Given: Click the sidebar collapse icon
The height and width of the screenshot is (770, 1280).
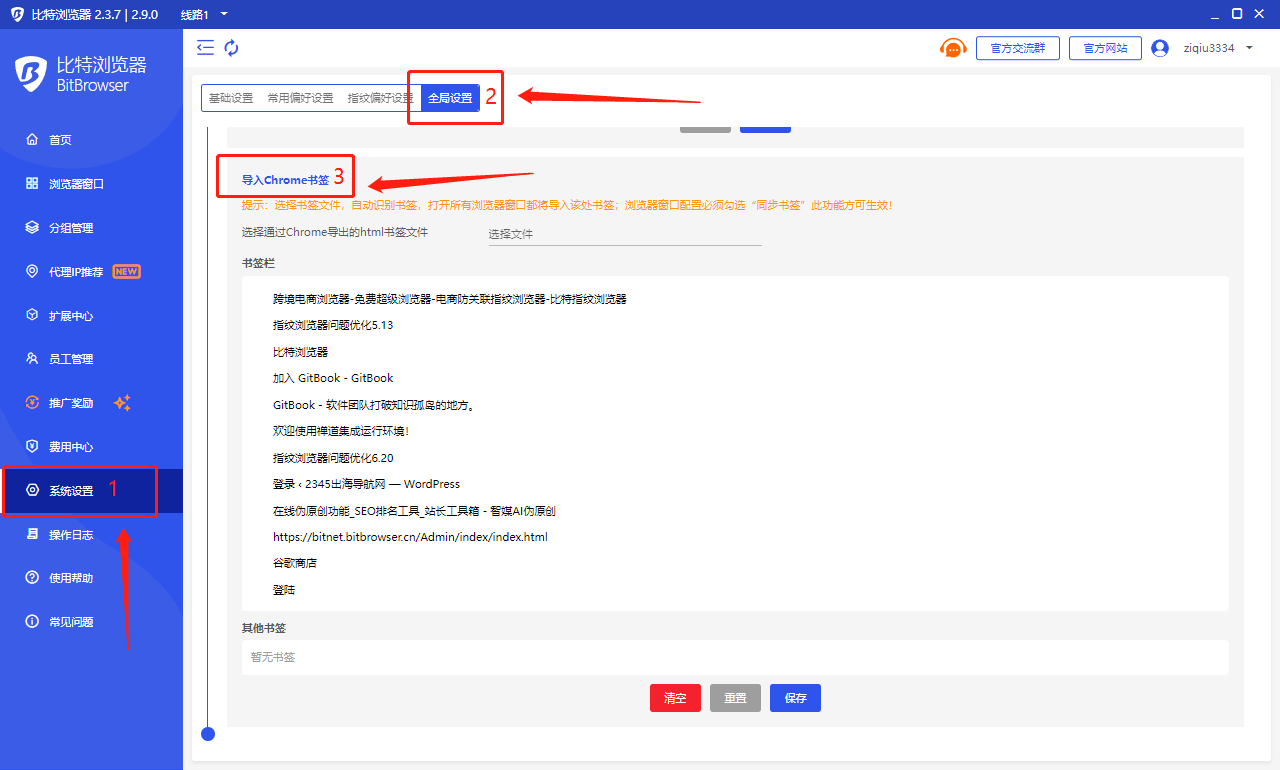Looking at the screenshot, I should coord(206,47).
